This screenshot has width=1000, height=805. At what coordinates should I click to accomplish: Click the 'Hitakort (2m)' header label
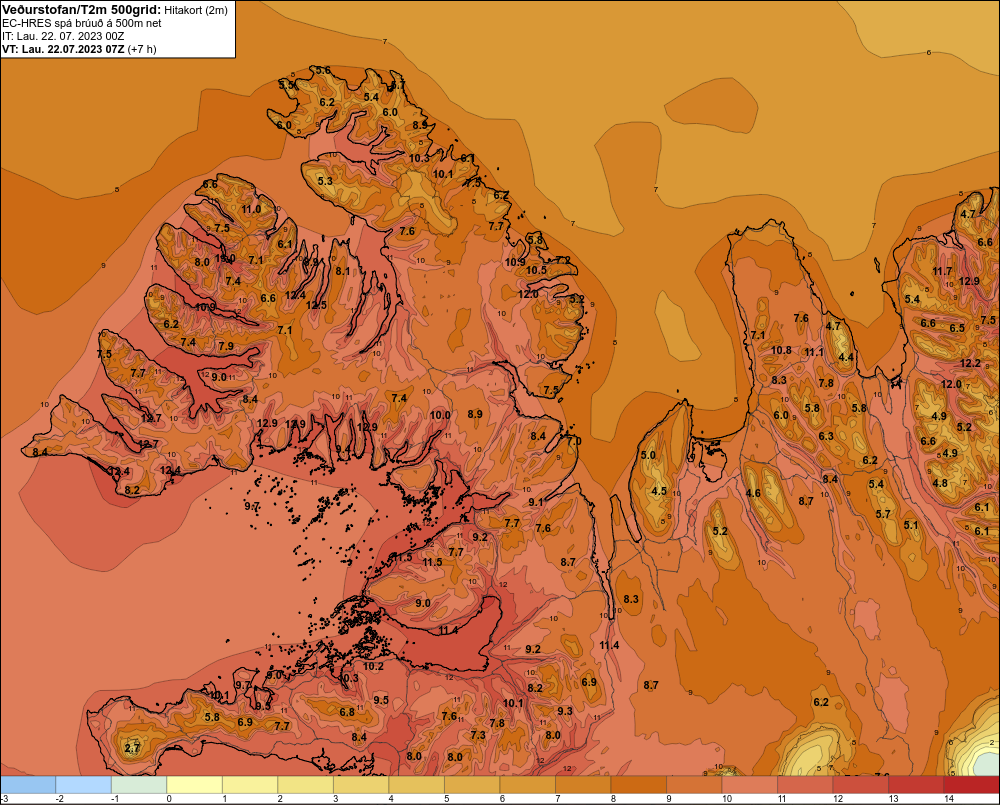click(x=195, y=10)
